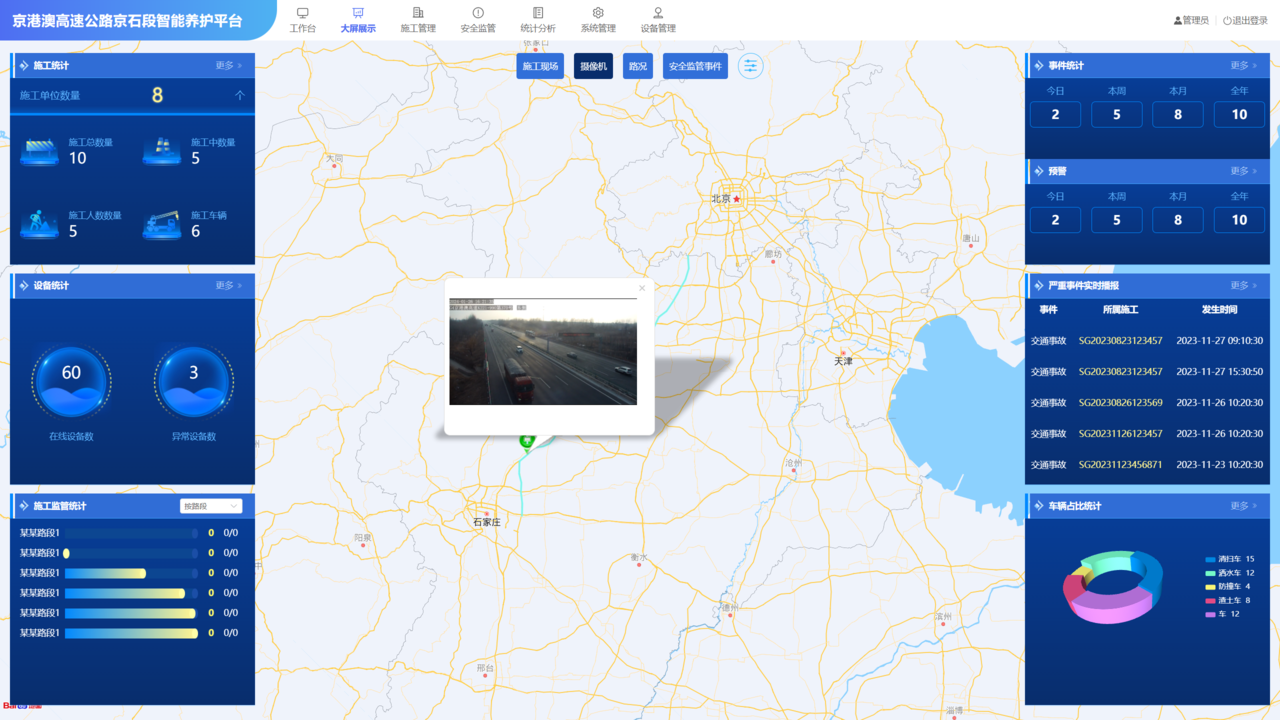
Task: Click the 退出登录 logout link
Action: tap(1245, 20)
